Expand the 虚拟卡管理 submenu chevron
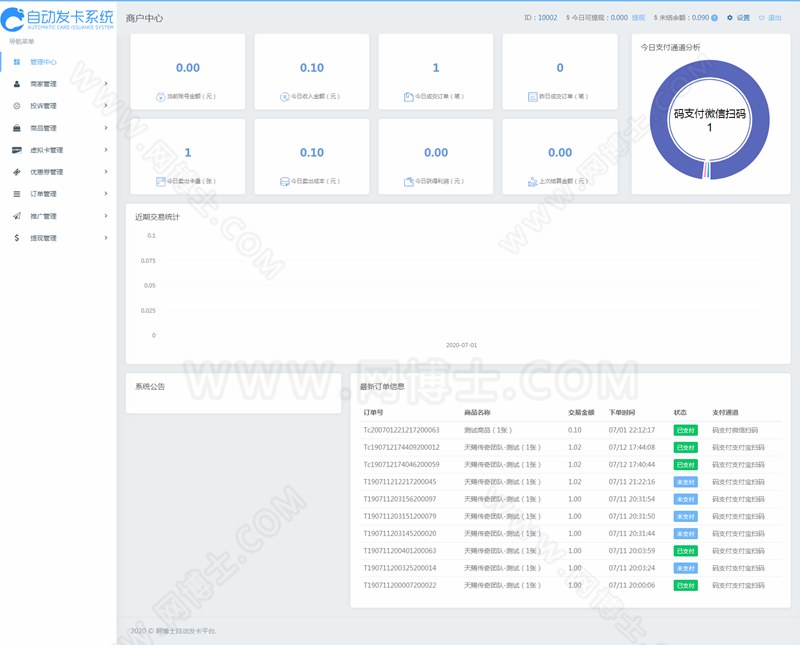Screen dimensions: 800x645 point(106,150)
